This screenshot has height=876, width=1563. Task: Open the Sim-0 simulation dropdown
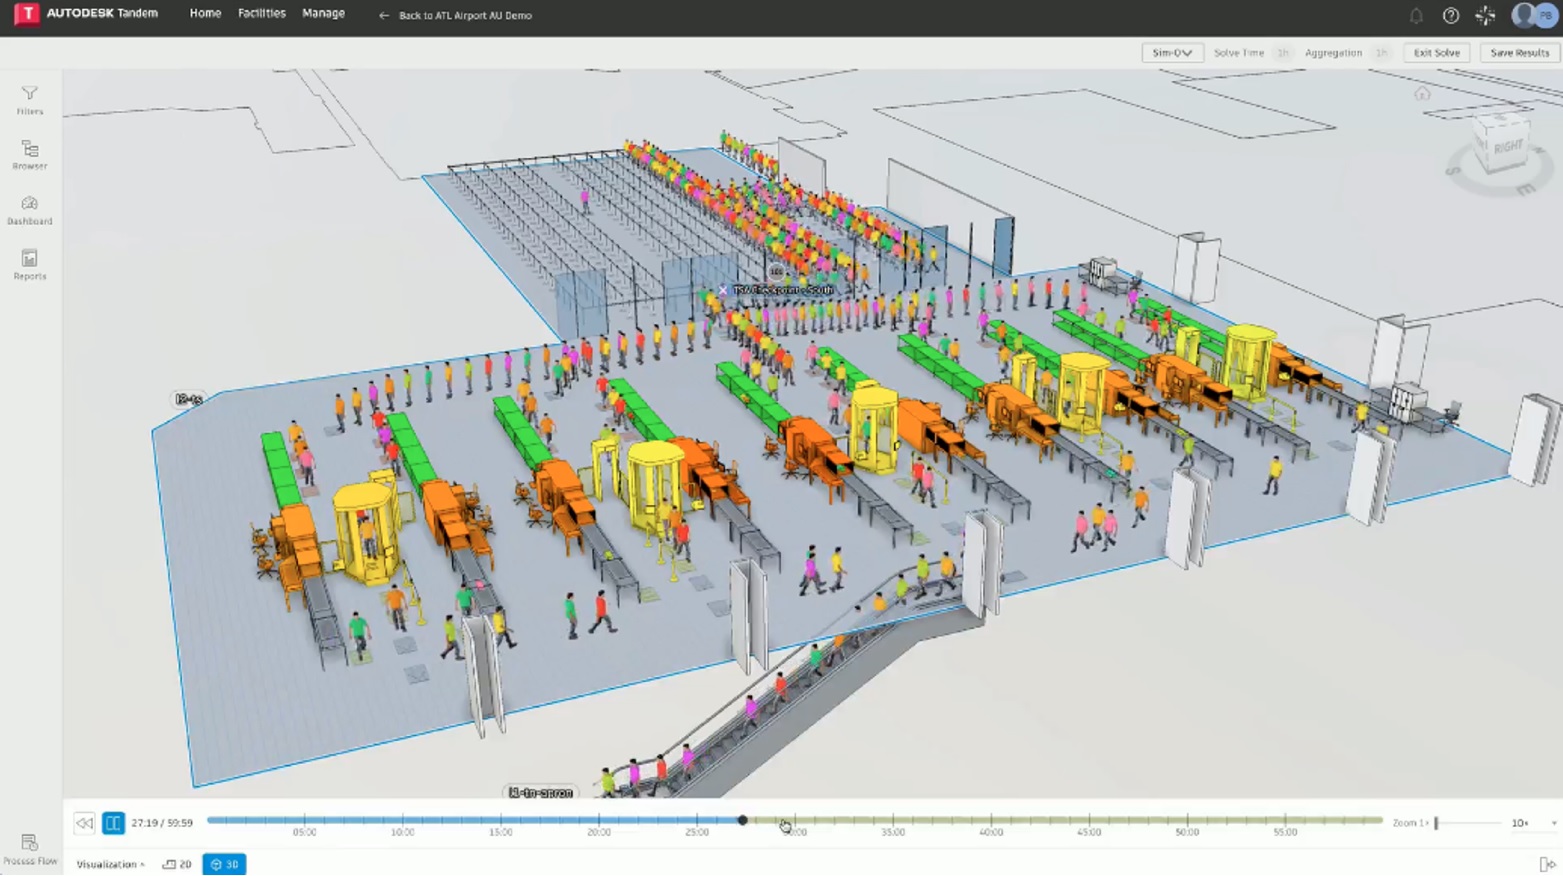click(x=1171, y=53)
